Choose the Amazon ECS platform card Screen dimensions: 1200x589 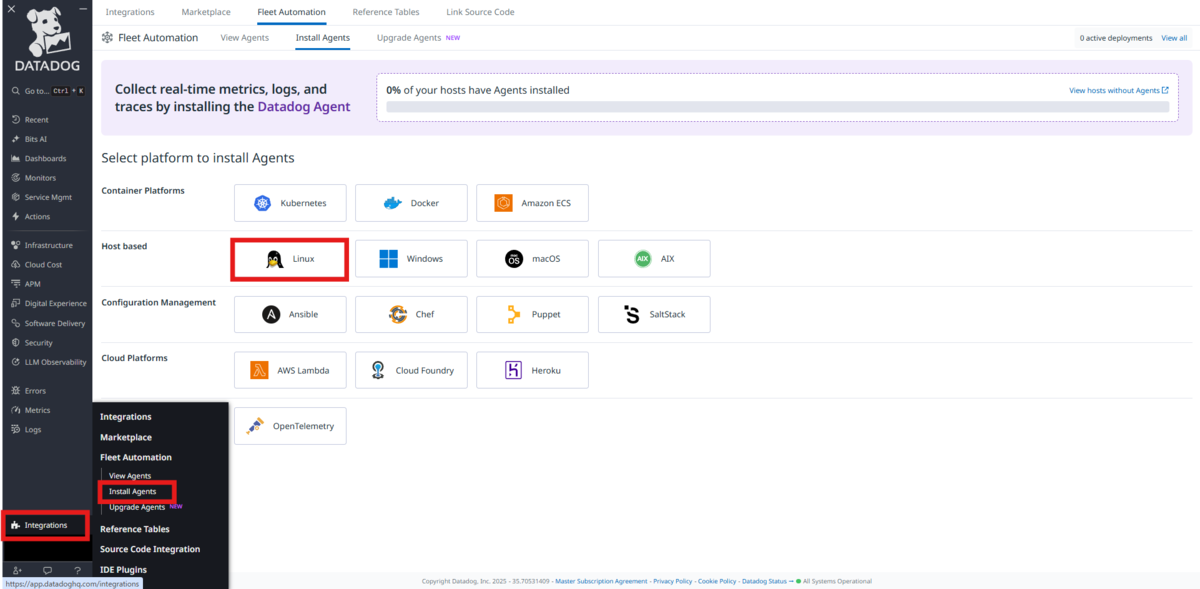[x=532, y=203]
